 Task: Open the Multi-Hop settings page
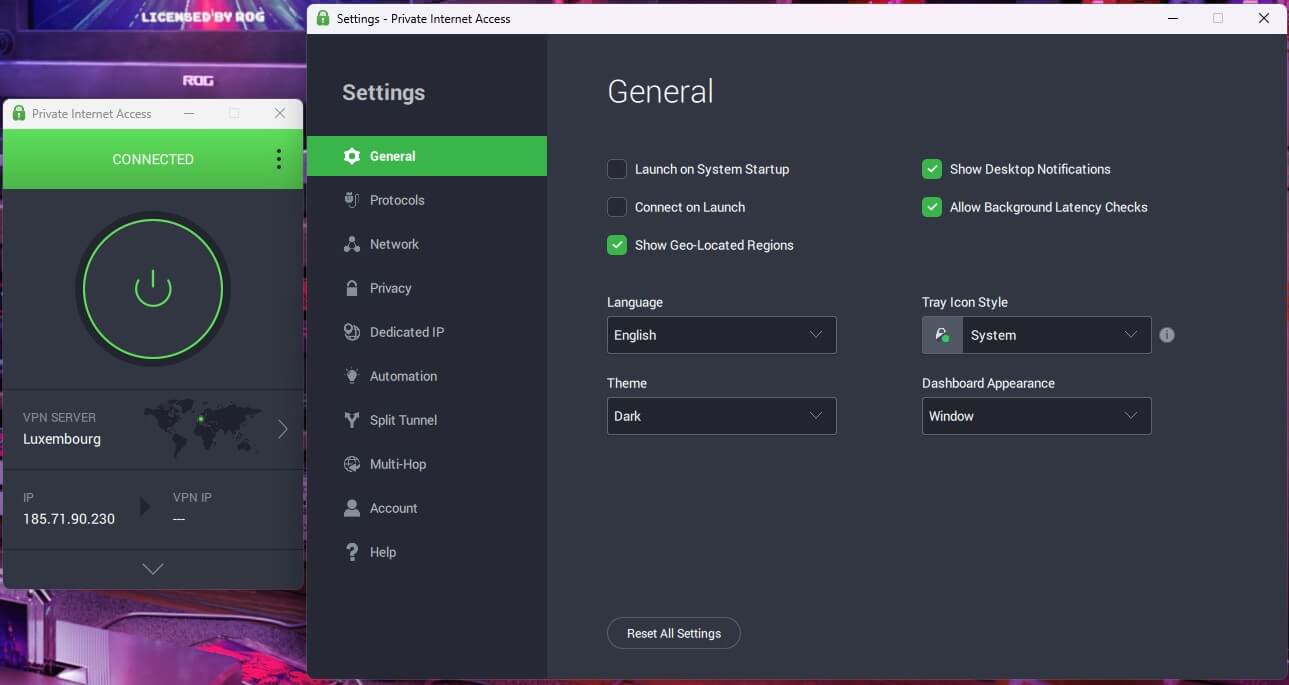427,464
